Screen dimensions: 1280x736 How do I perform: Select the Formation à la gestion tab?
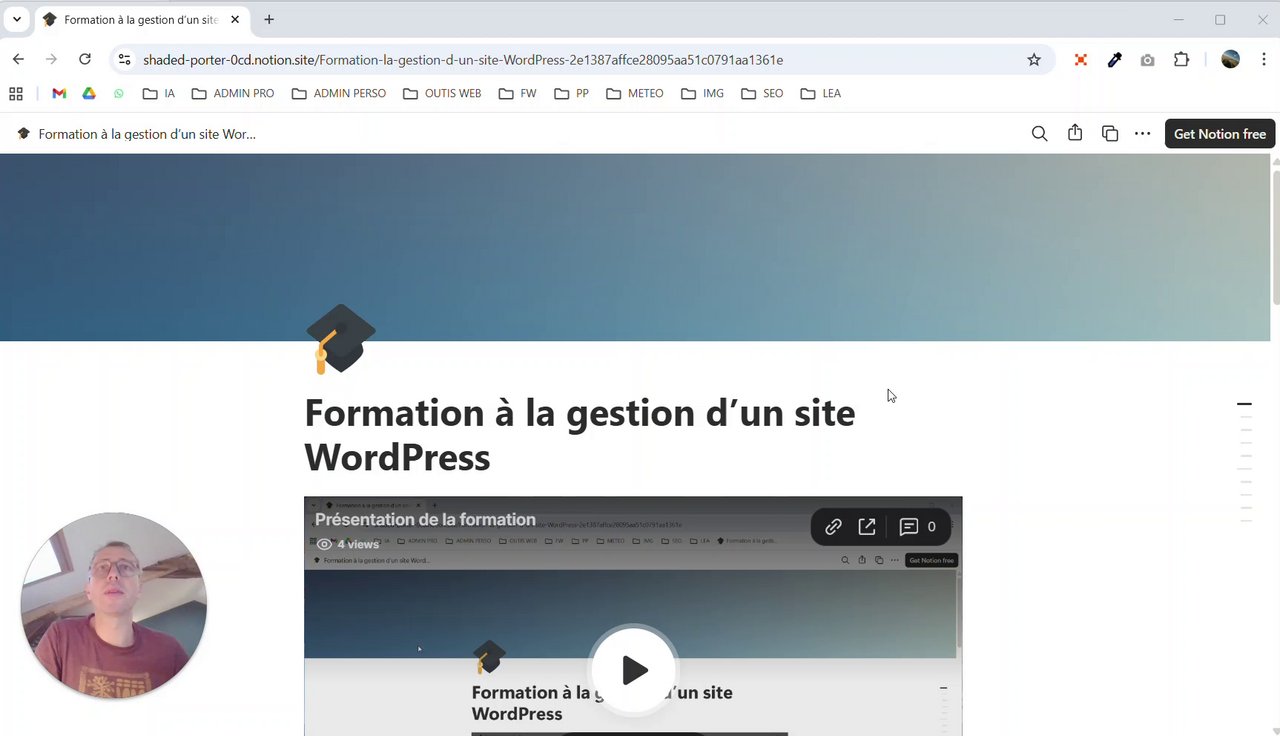[141, 19]
